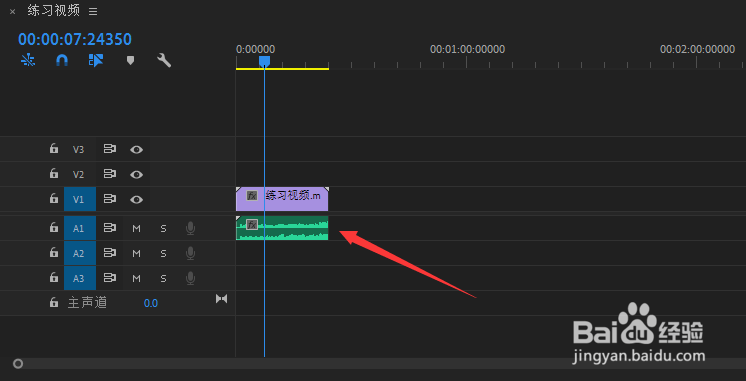
Task: Lock the V2 video track
Action: (x=54, y=174)
